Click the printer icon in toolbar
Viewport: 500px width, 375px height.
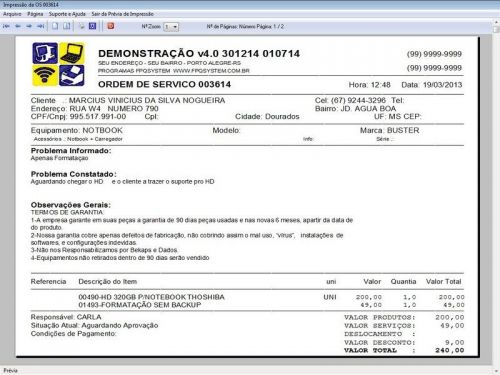coord(81,26)
